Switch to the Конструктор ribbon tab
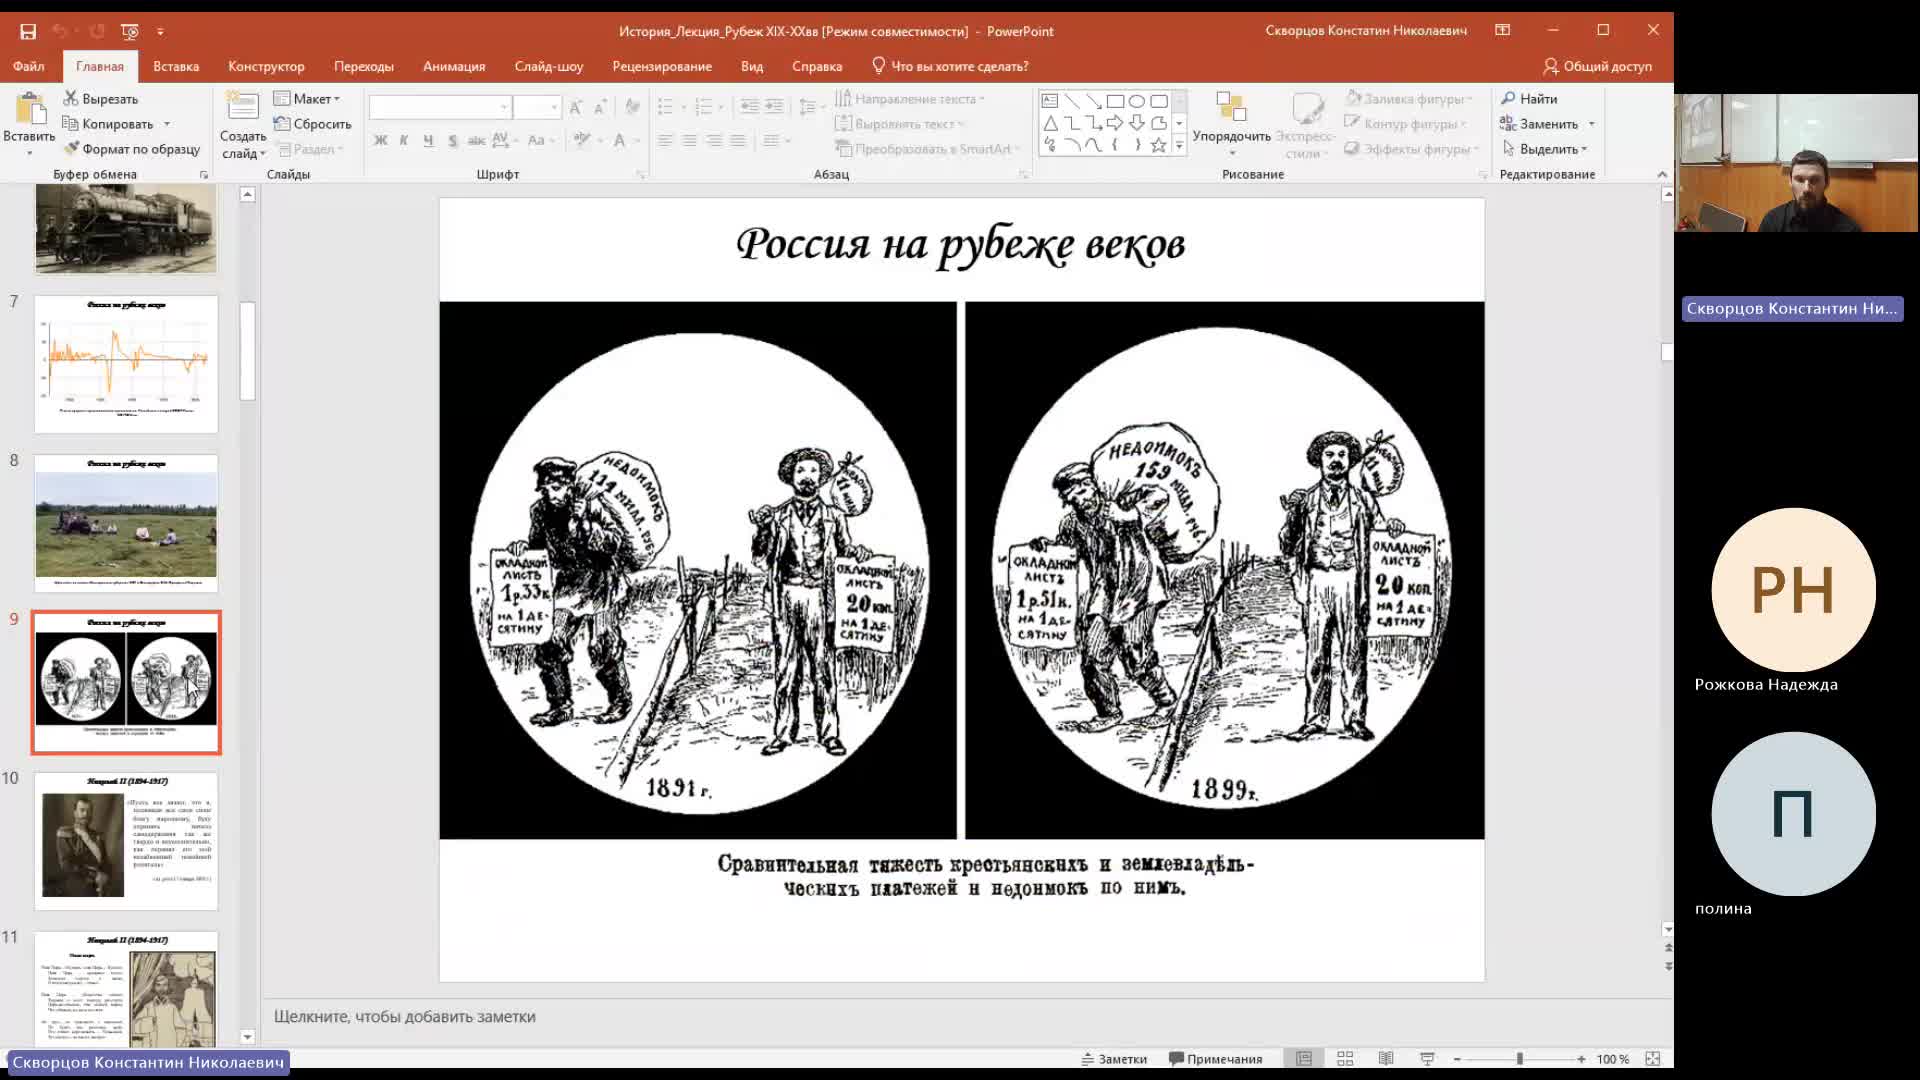1920x1080 pixels. (x=266, y=66)
